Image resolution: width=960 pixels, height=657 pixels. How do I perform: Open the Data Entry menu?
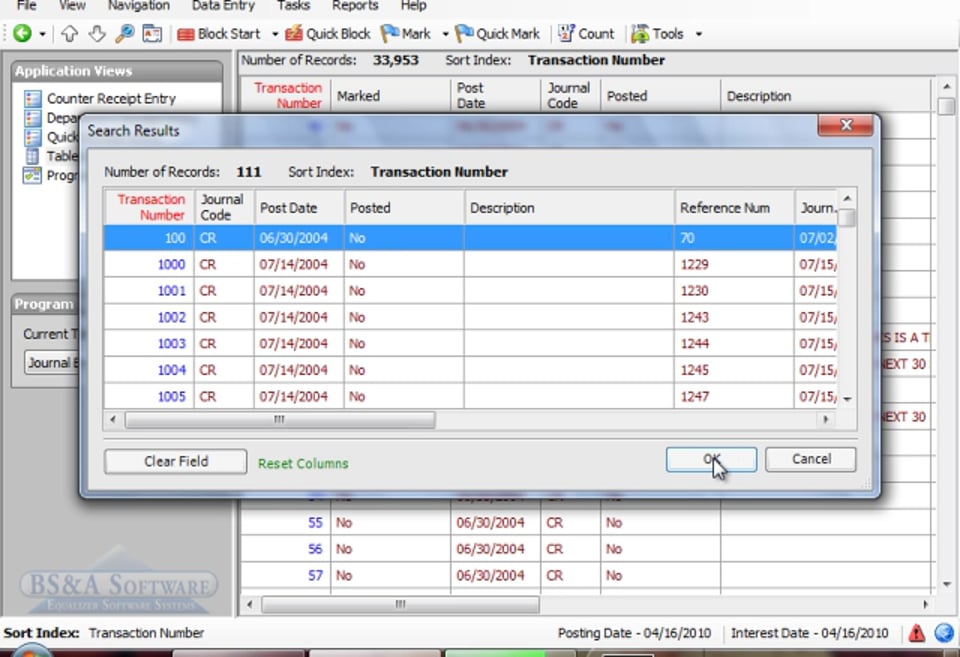tap(223, 6)
